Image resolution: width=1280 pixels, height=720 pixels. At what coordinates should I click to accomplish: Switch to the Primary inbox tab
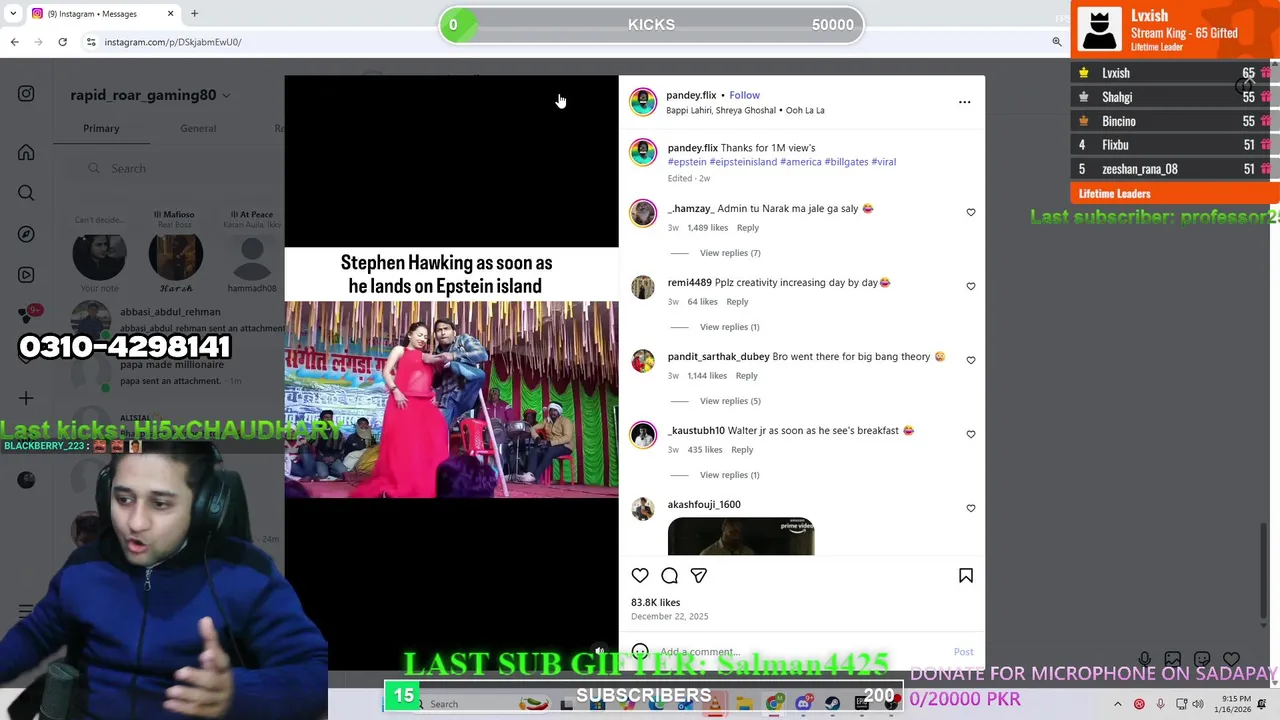101,128
